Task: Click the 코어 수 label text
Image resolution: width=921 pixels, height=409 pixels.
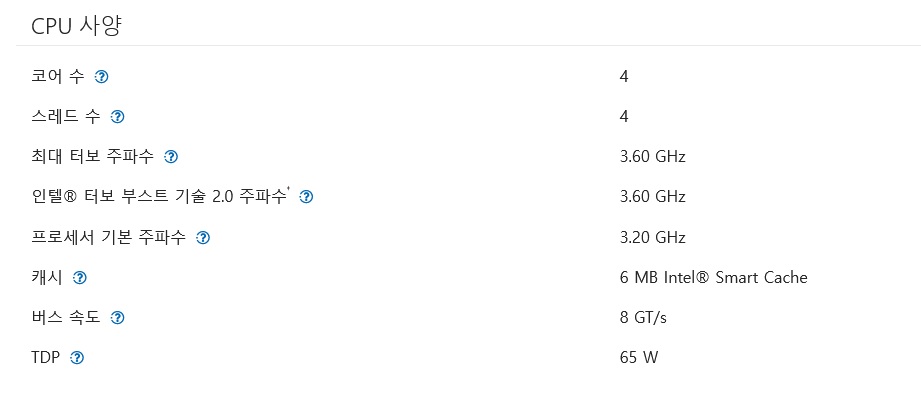Action: coord(58,76)
